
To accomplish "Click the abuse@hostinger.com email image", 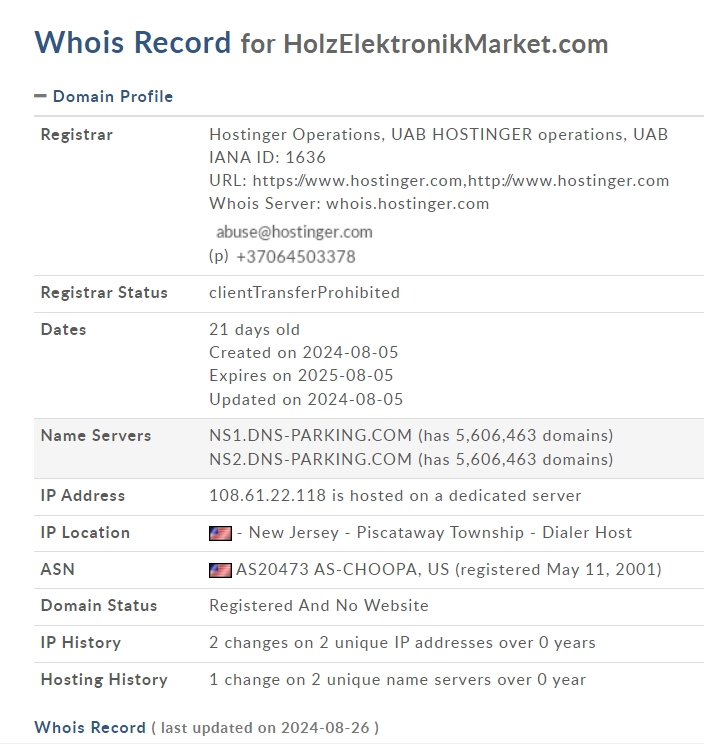I will point(294,232).
